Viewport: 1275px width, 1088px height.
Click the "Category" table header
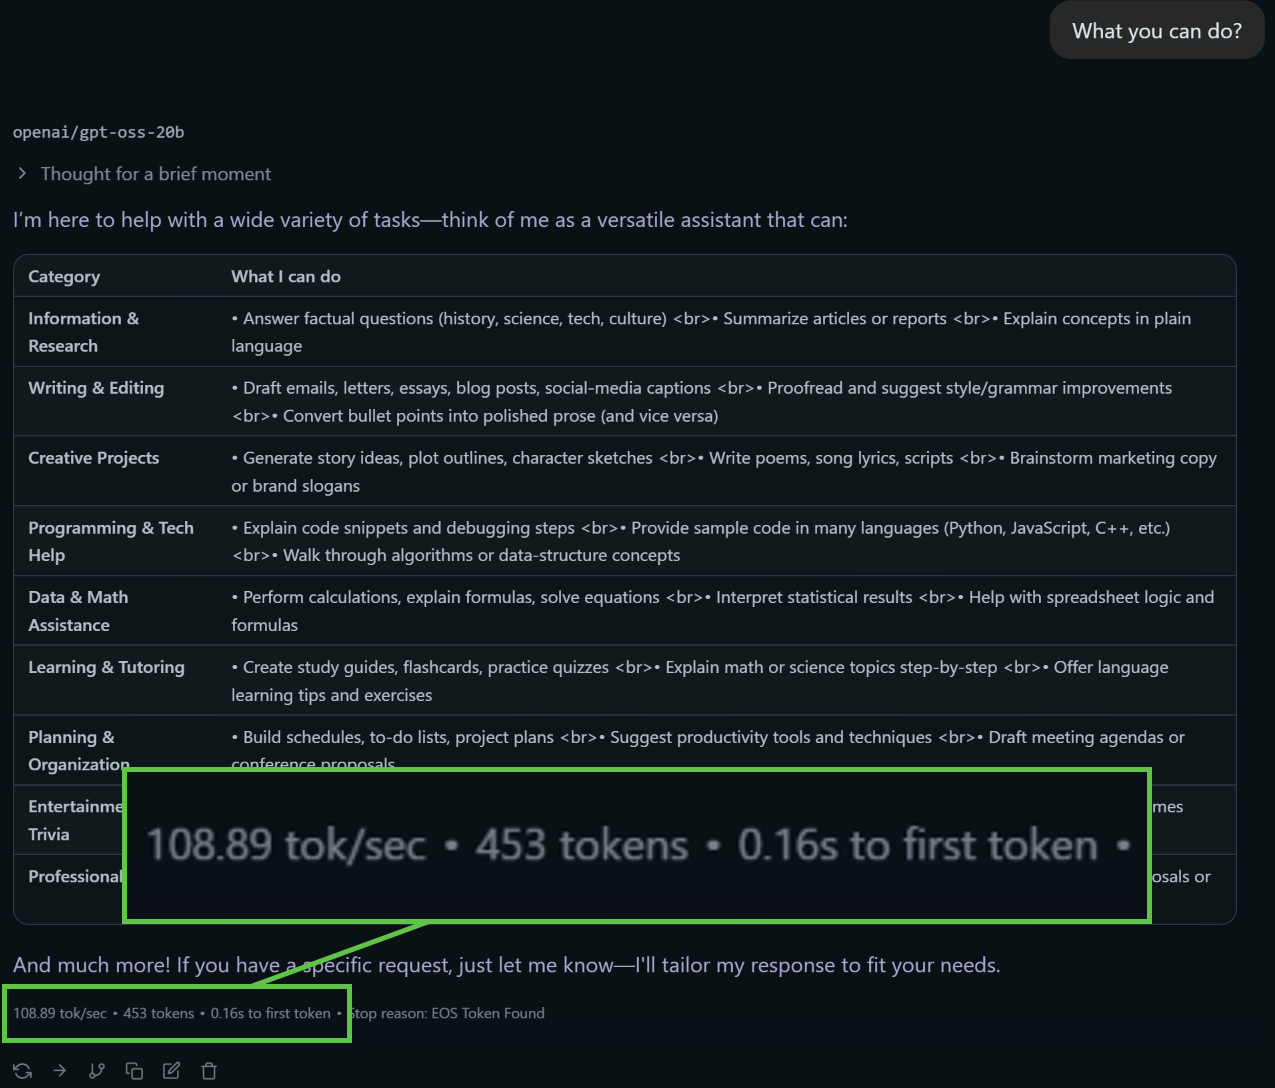click(64, 277)
